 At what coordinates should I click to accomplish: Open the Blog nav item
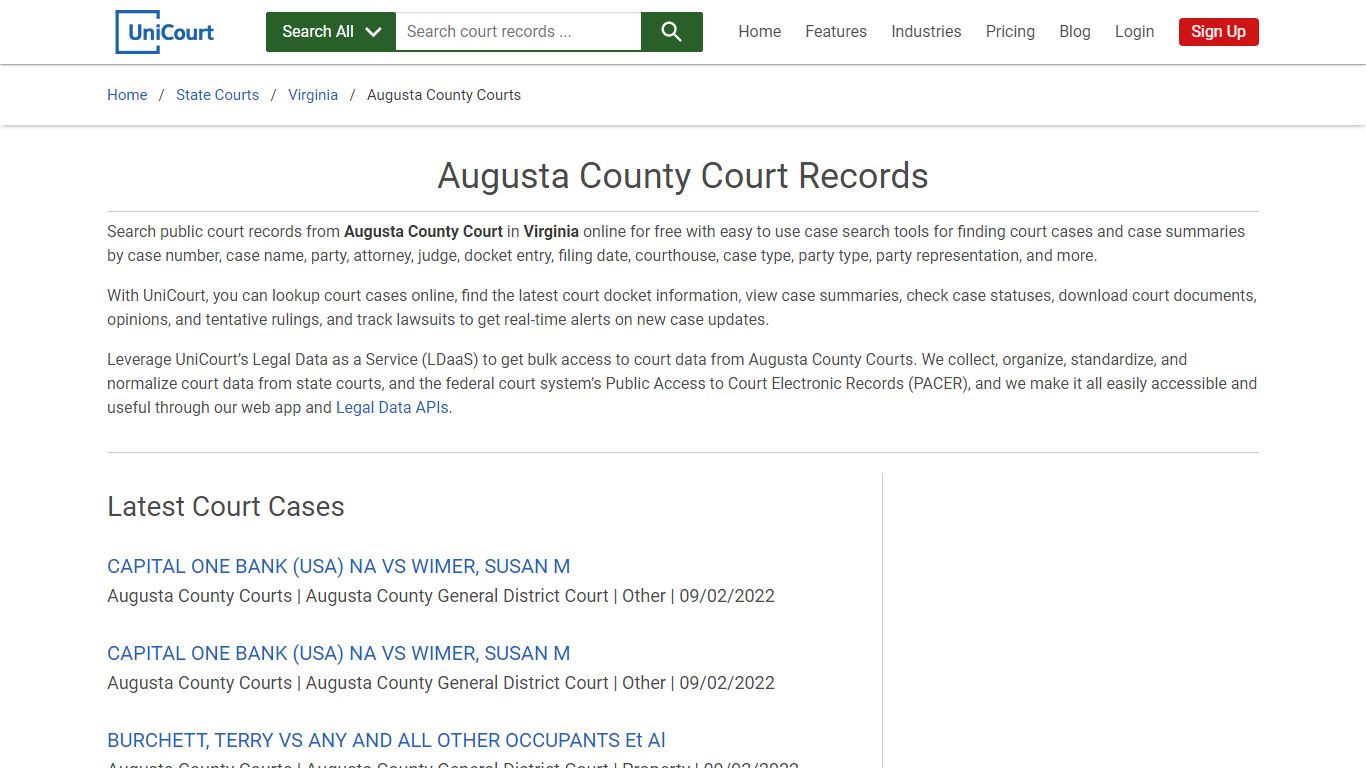pyautogui.click(x=1075, y=32)
